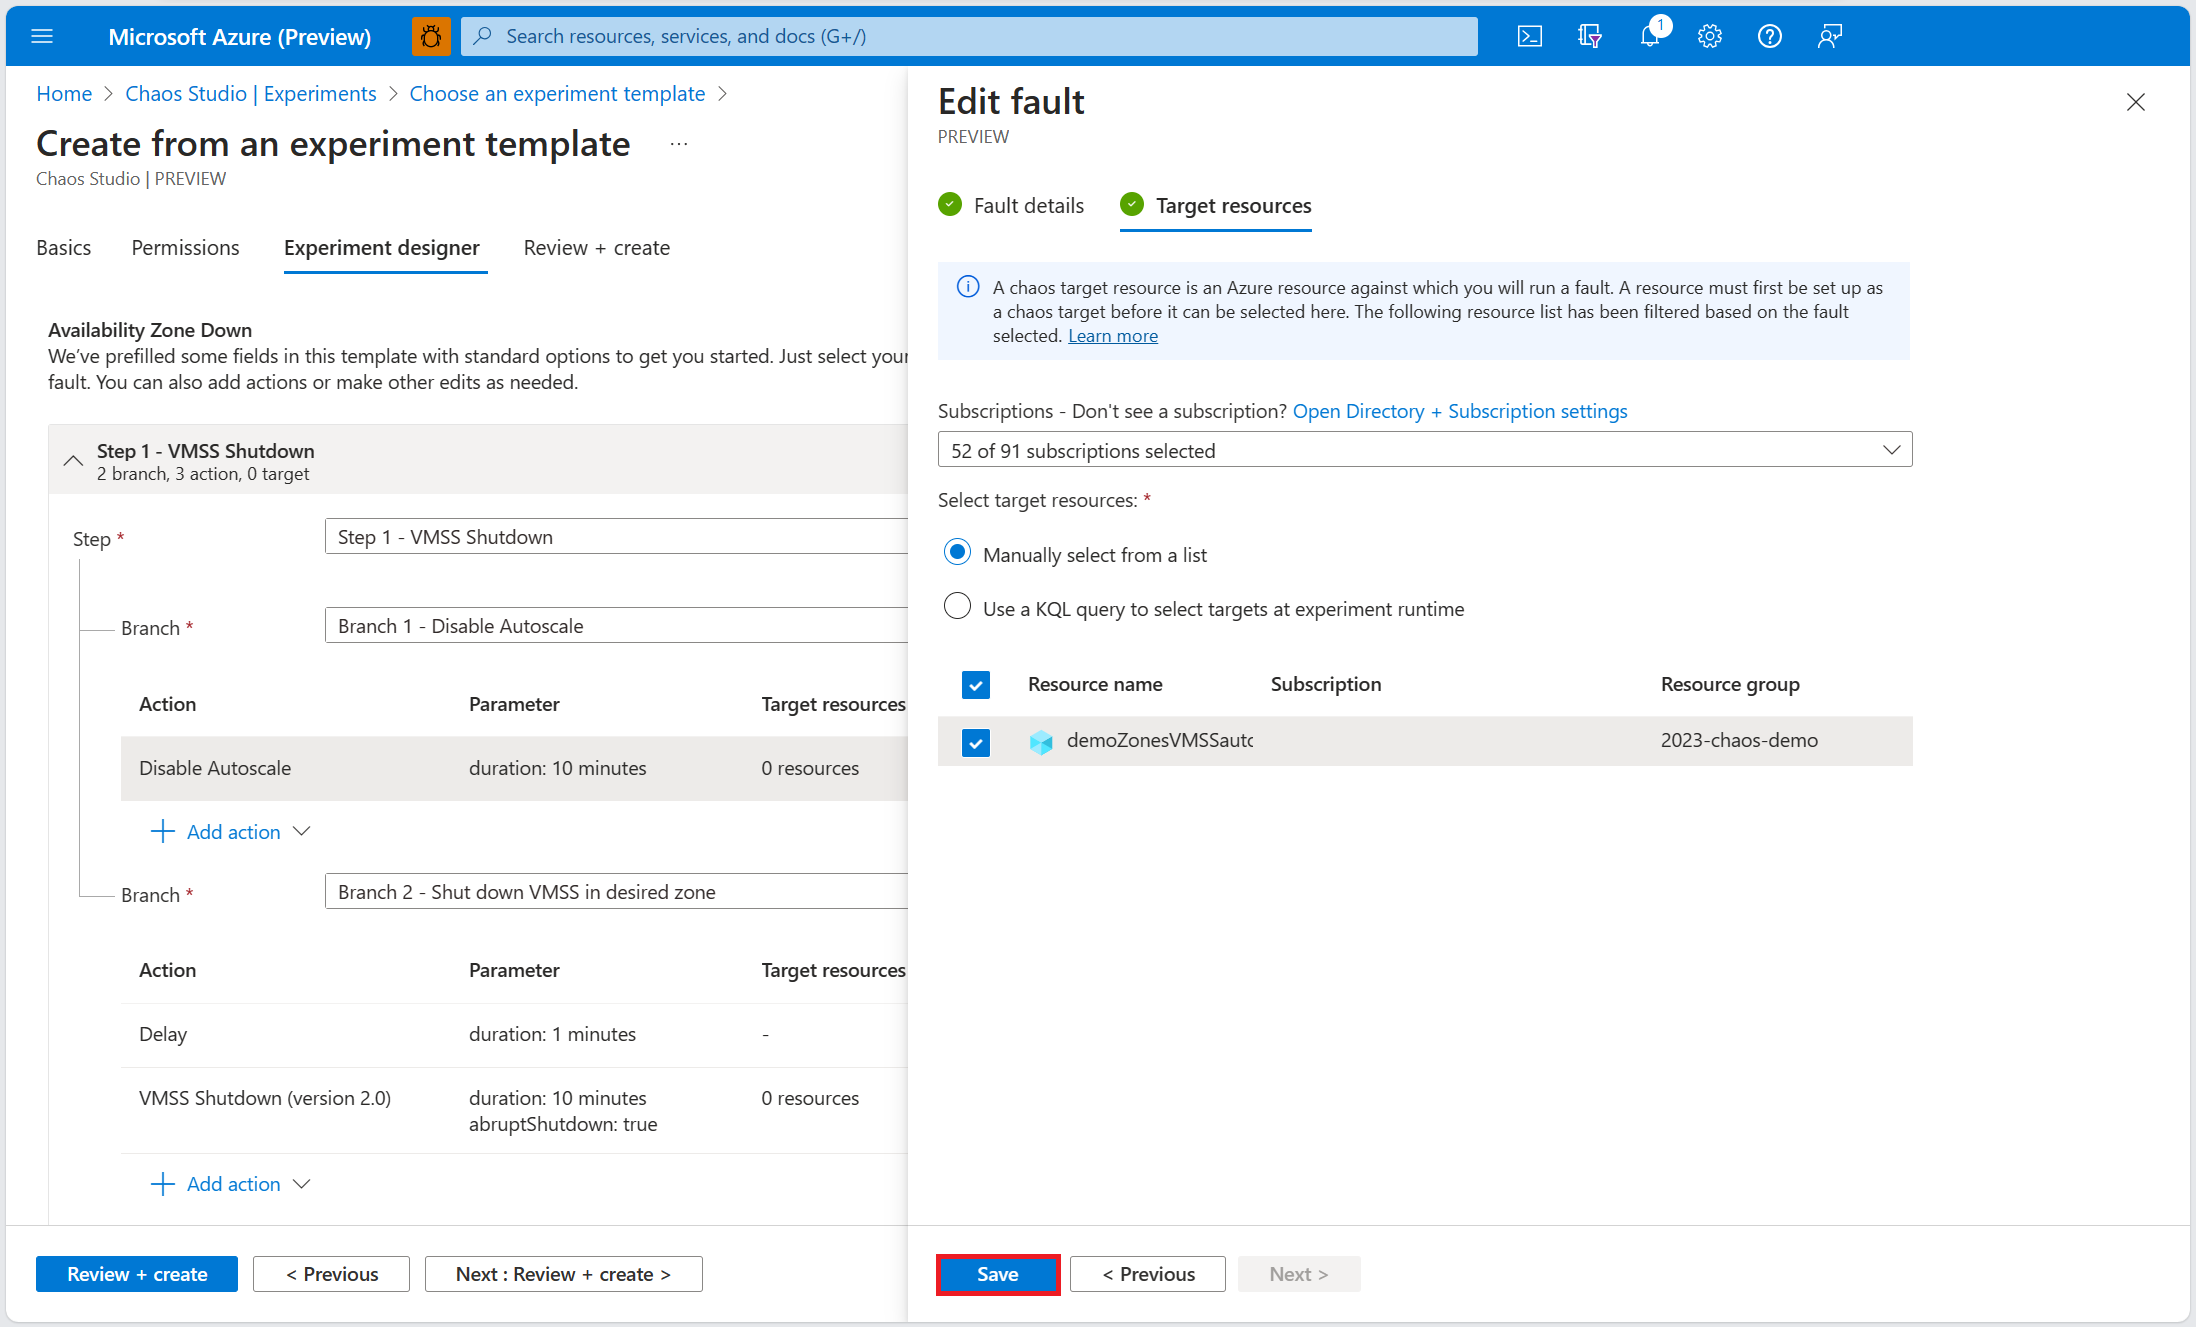Uncheck the demoZonesVMSSauto resource checkbox
The width and height of the screenshot is (2196, 1327).
click(975, 742)
